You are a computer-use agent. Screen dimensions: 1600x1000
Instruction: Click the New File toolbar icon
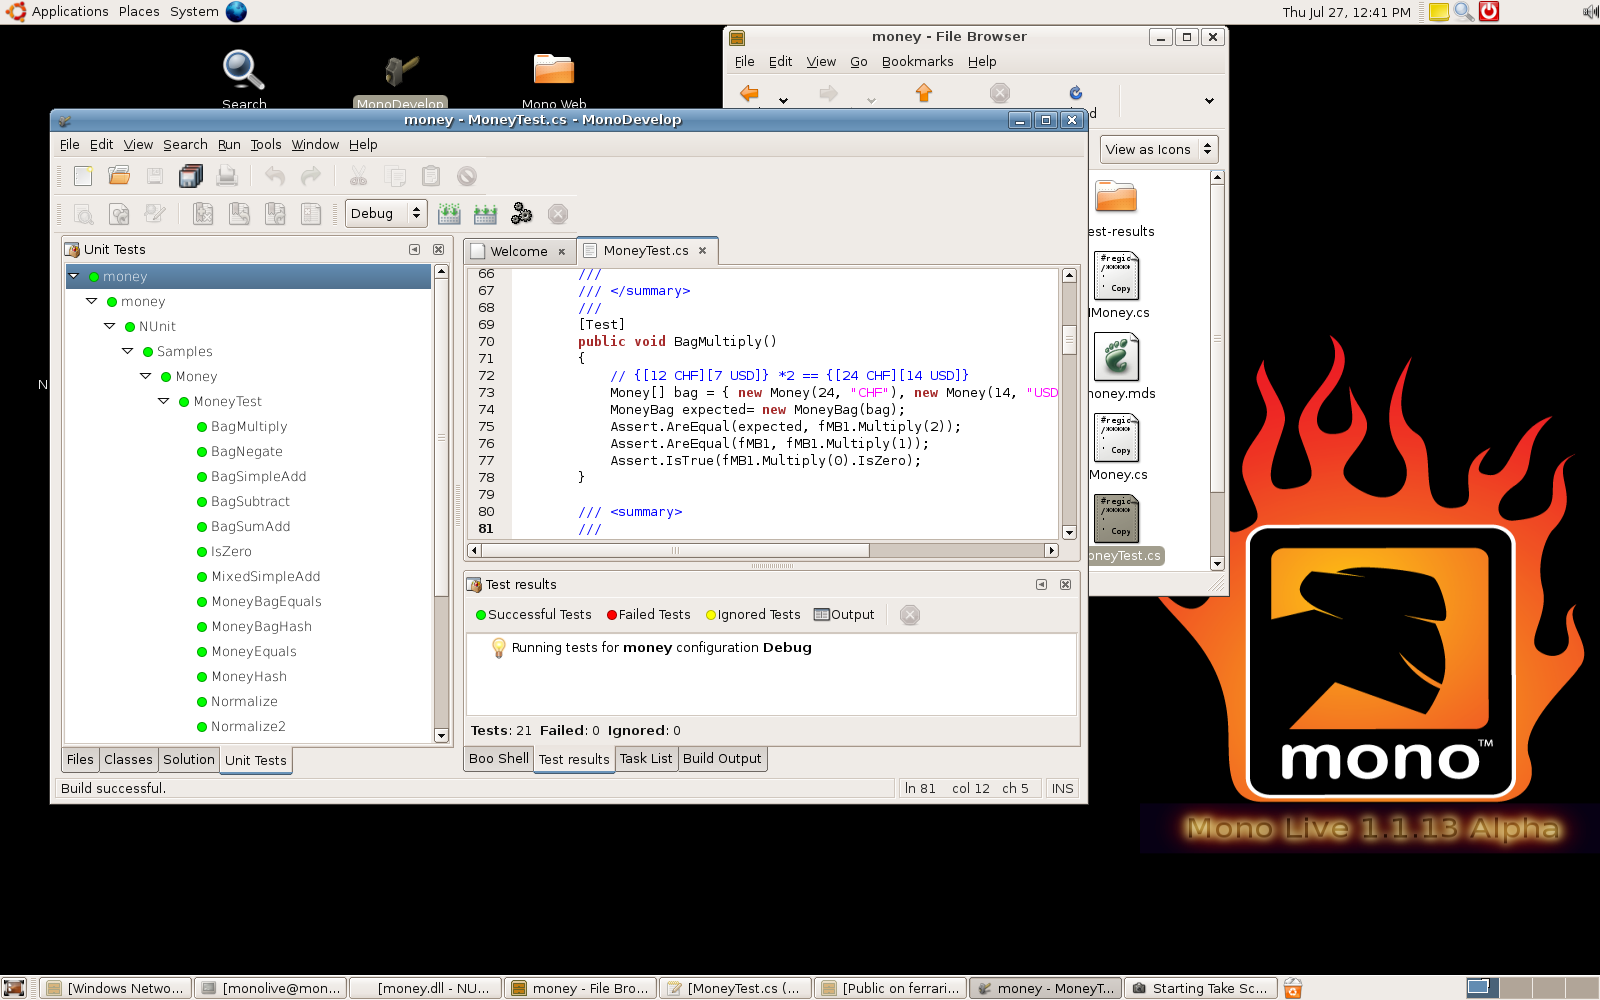coord(83,177)
